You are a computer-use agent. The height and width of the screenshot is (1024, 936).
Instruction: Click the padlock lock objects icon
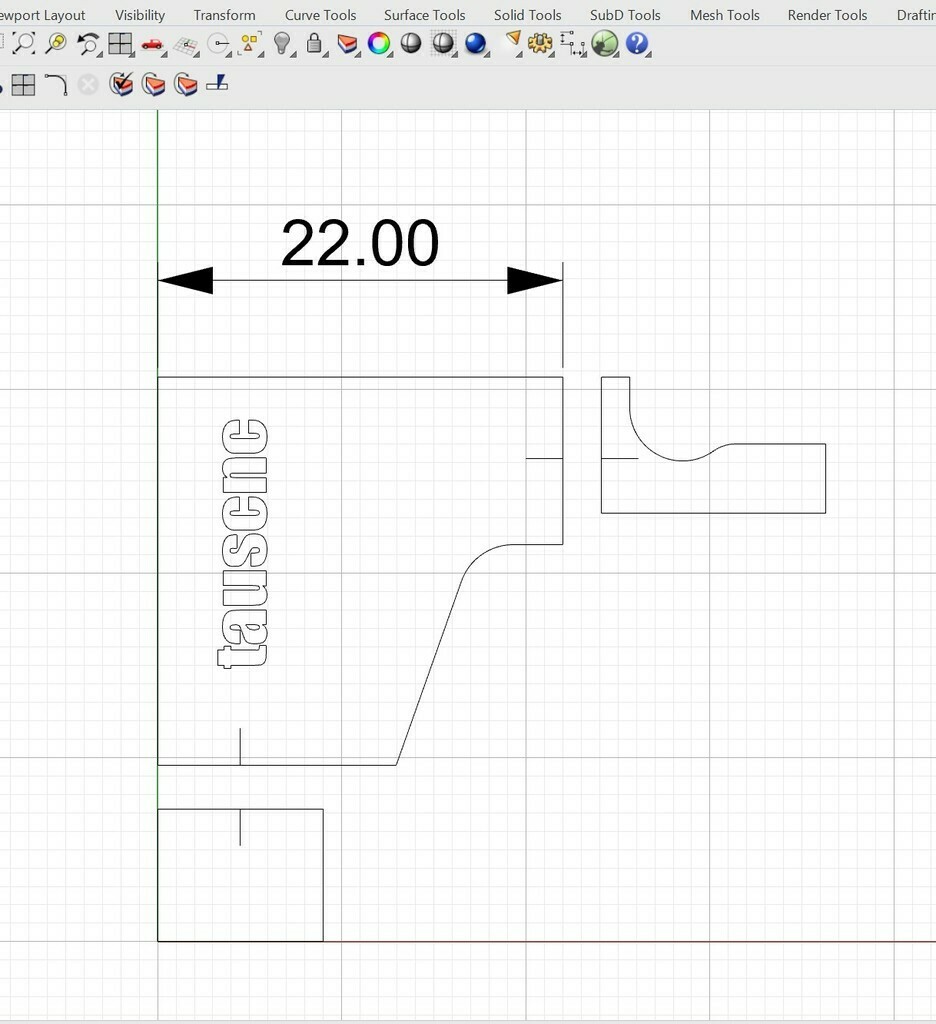tap(314, 44)
